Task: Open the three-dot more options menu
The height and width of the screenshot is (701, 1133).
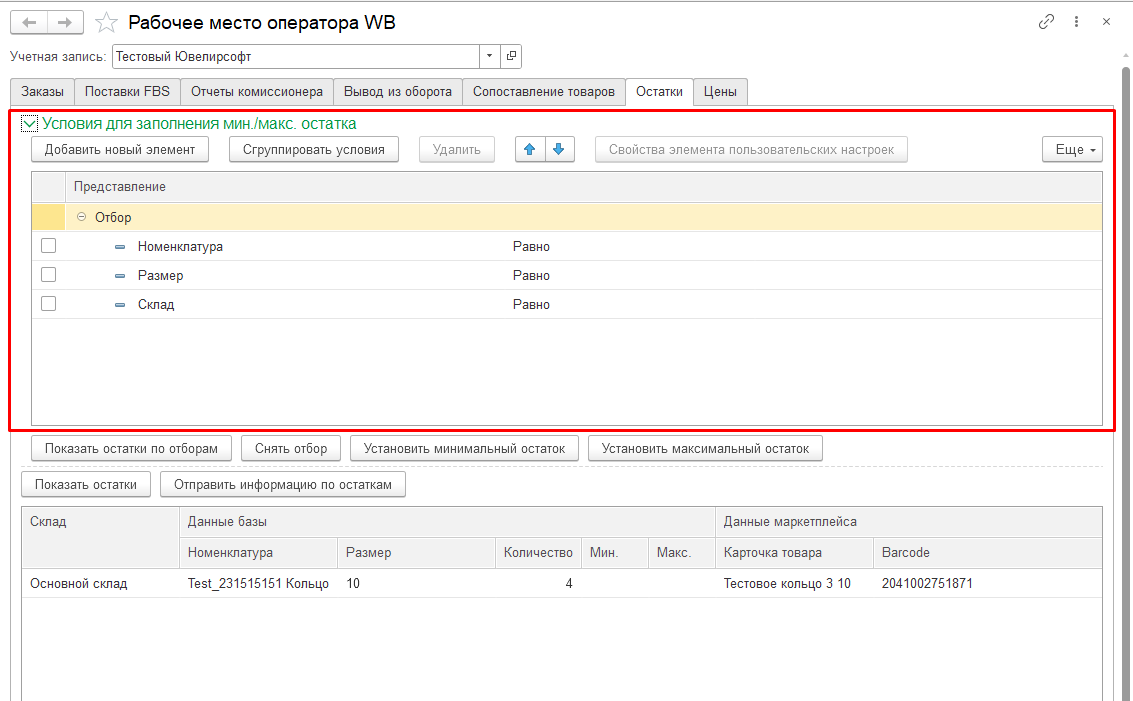Action: click(1076, 22)
